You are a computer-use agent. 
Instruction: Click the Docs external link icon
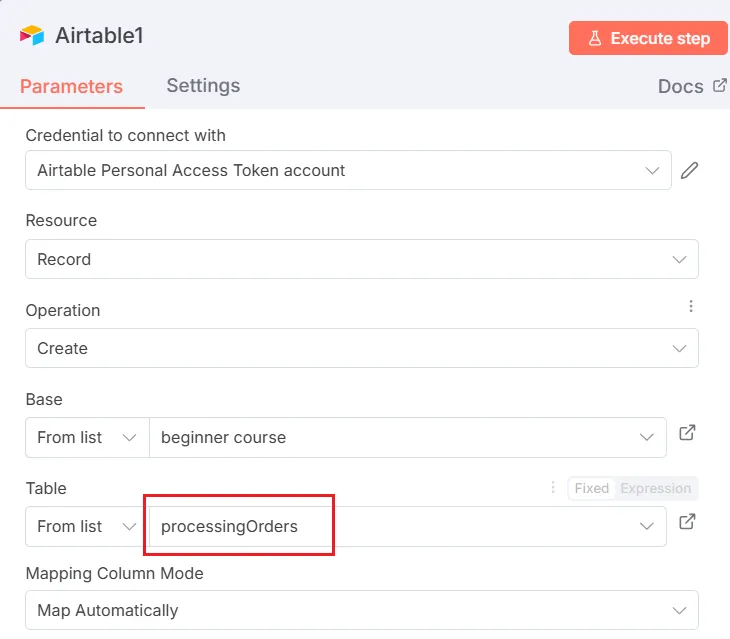pos(719,86)
